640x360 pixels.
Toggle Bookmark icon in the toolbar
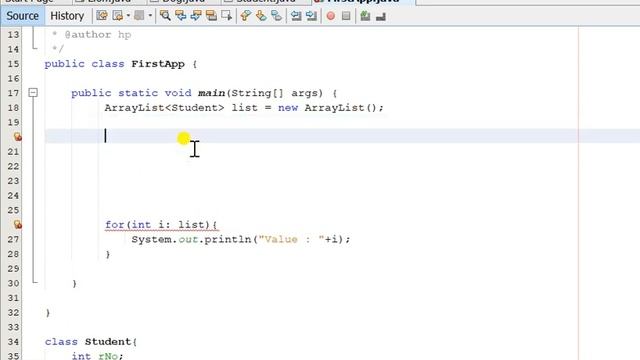(276, 16)
